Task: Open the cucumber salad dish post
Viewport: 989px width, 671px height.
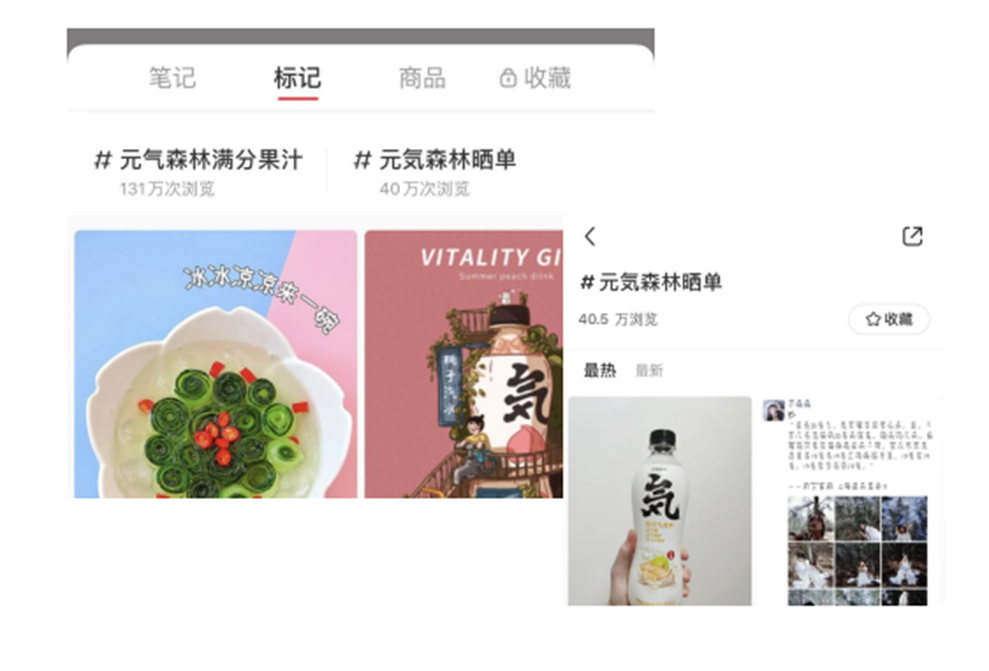Action: pos(216,364)
